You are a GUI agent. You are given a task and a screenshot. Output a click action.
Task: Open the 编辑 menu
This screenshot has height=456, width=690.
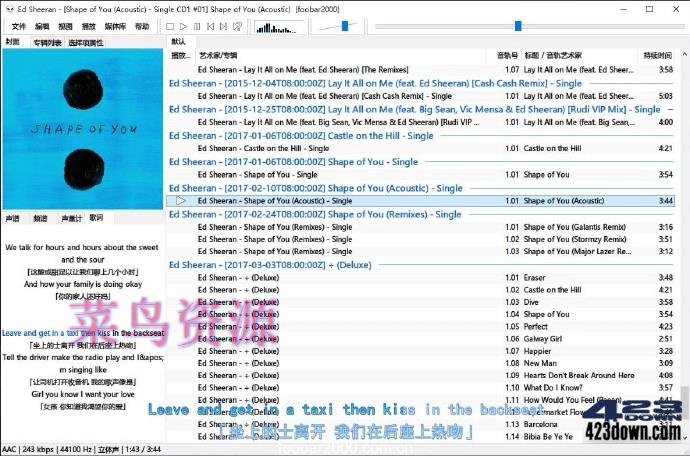point(42,26)
